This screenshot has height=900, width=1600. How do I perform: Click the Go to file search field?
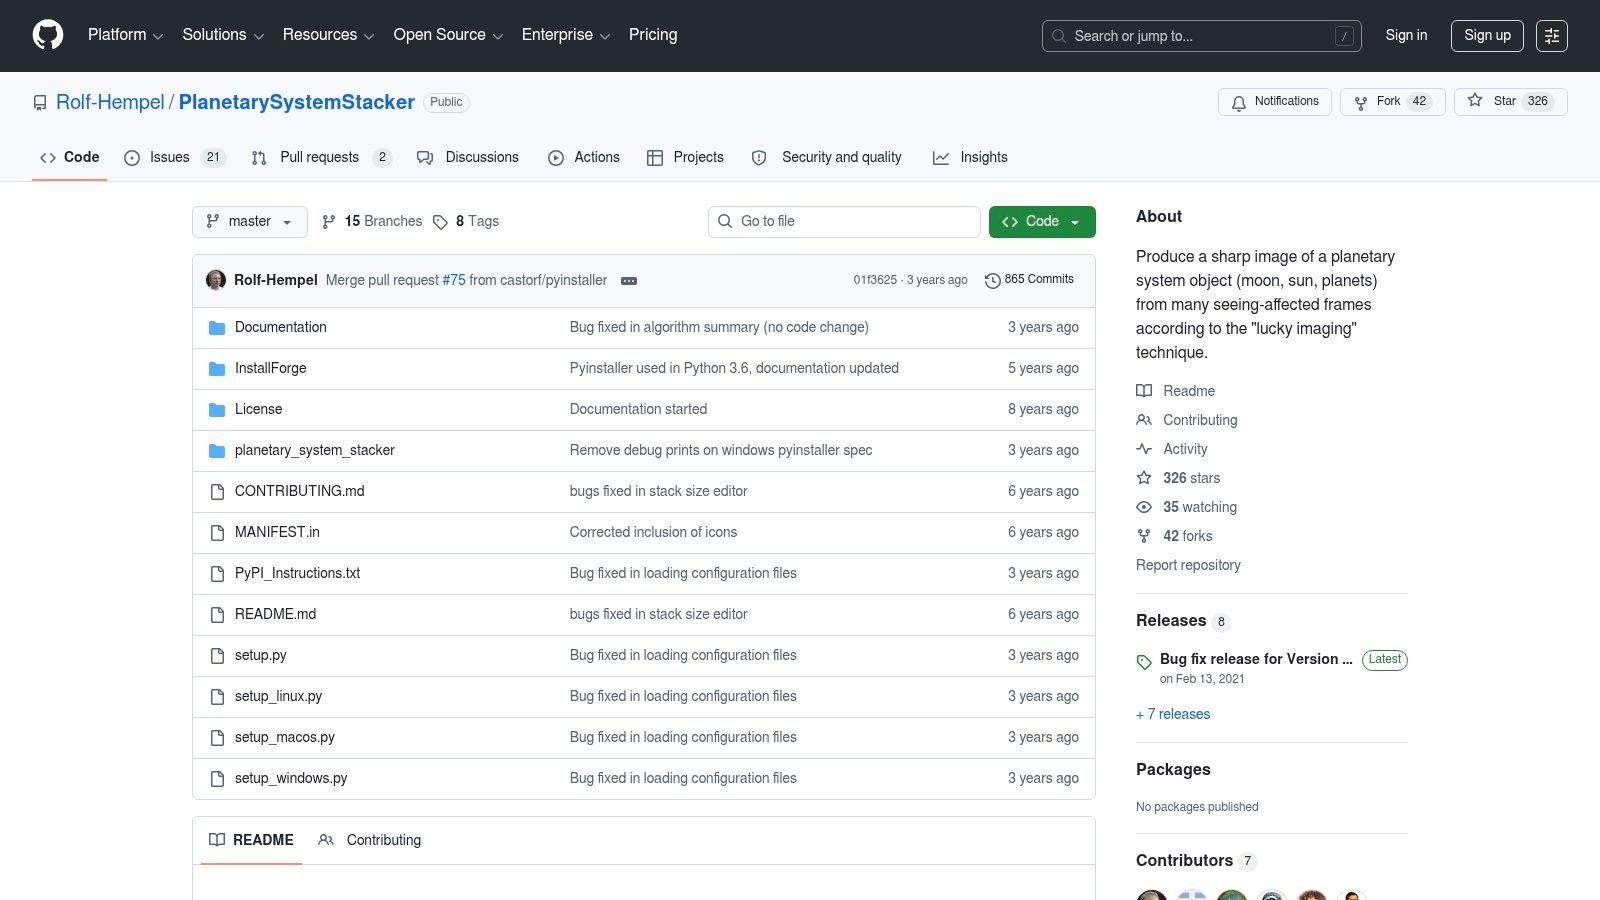(x=844, y=222)
